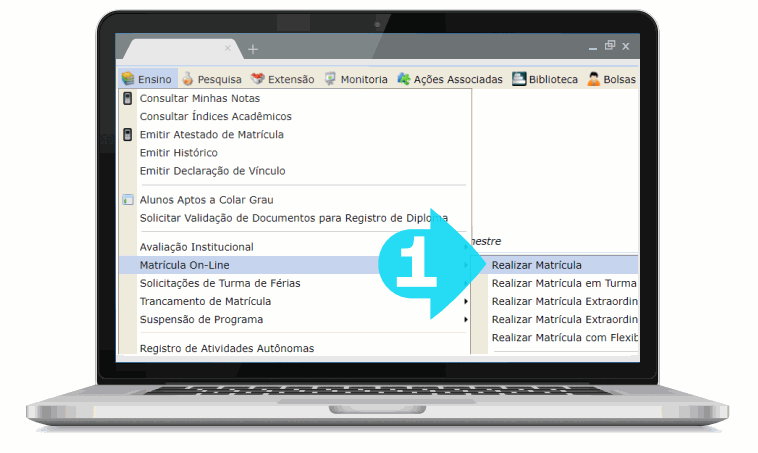This screenshot has width=758, height=453.
Task: Click the Ensino menu book icon
Action: click(x=128, y=79)
